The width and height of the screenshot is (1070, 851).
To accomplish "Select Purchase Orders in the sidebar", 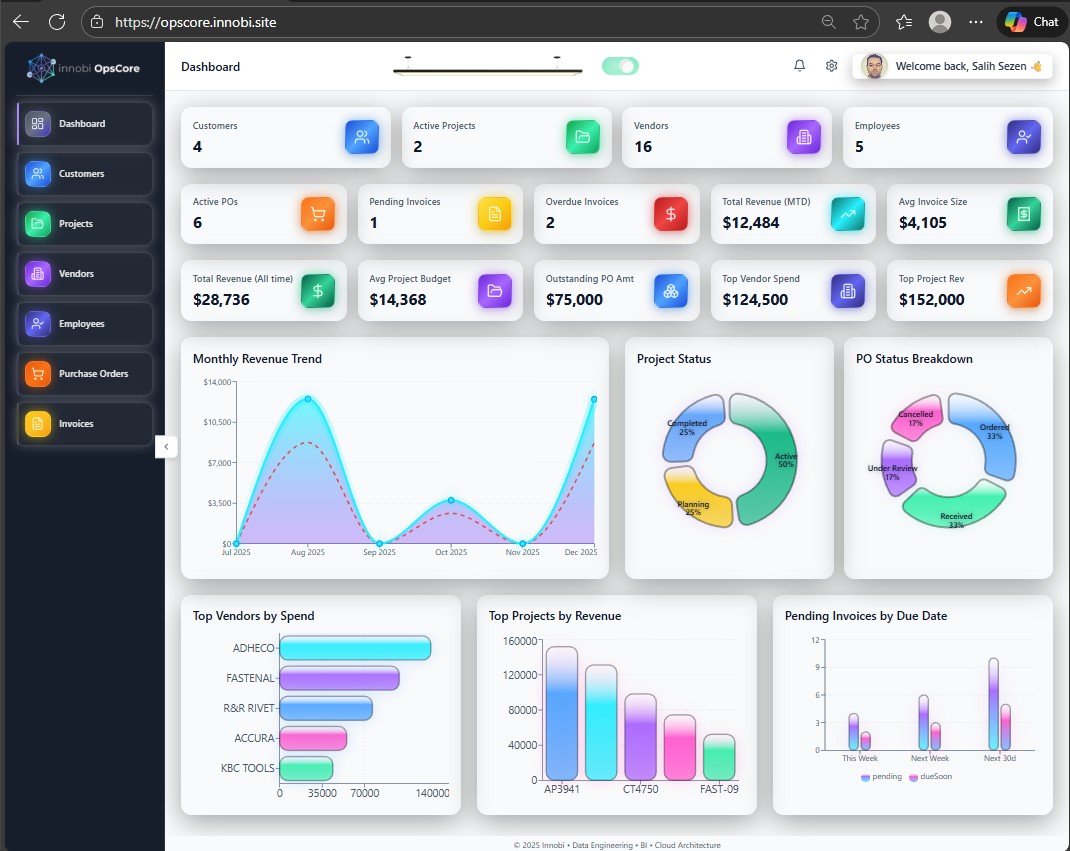I will [83, 373].
